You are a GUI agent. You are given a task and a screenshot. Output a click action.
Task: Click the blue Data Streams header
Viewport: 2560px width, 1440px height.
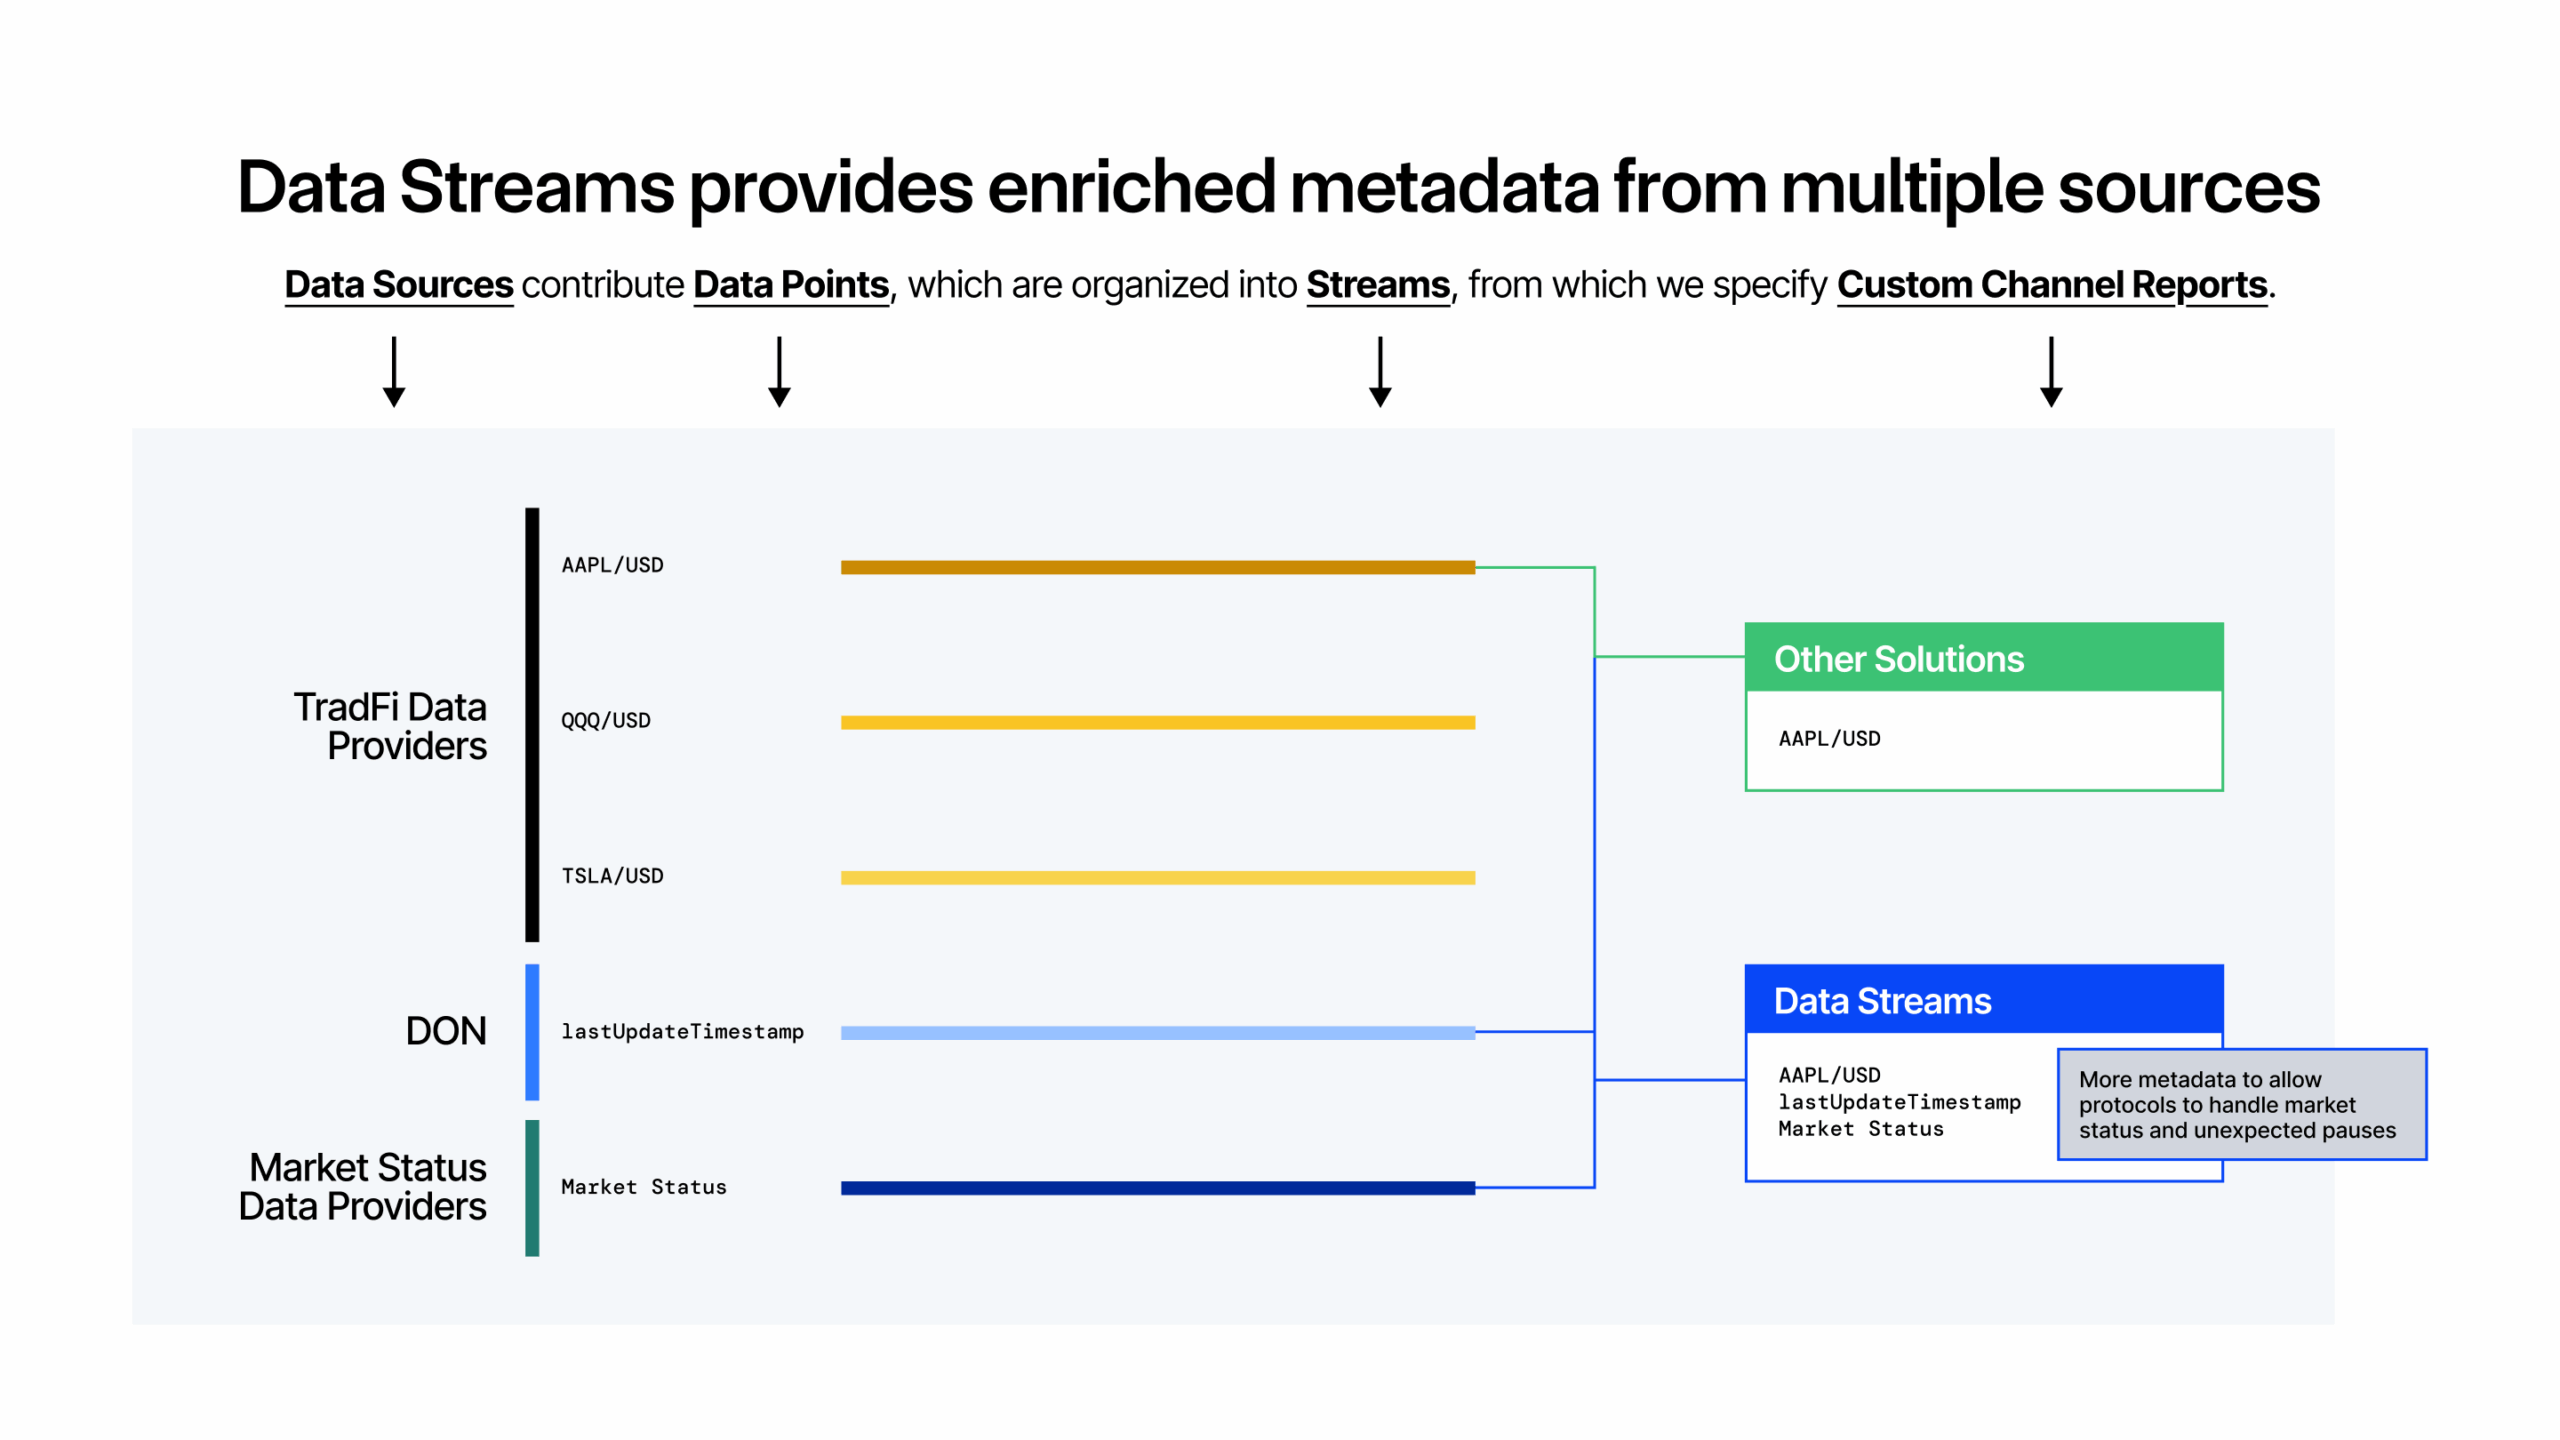click(1983, 1000)
